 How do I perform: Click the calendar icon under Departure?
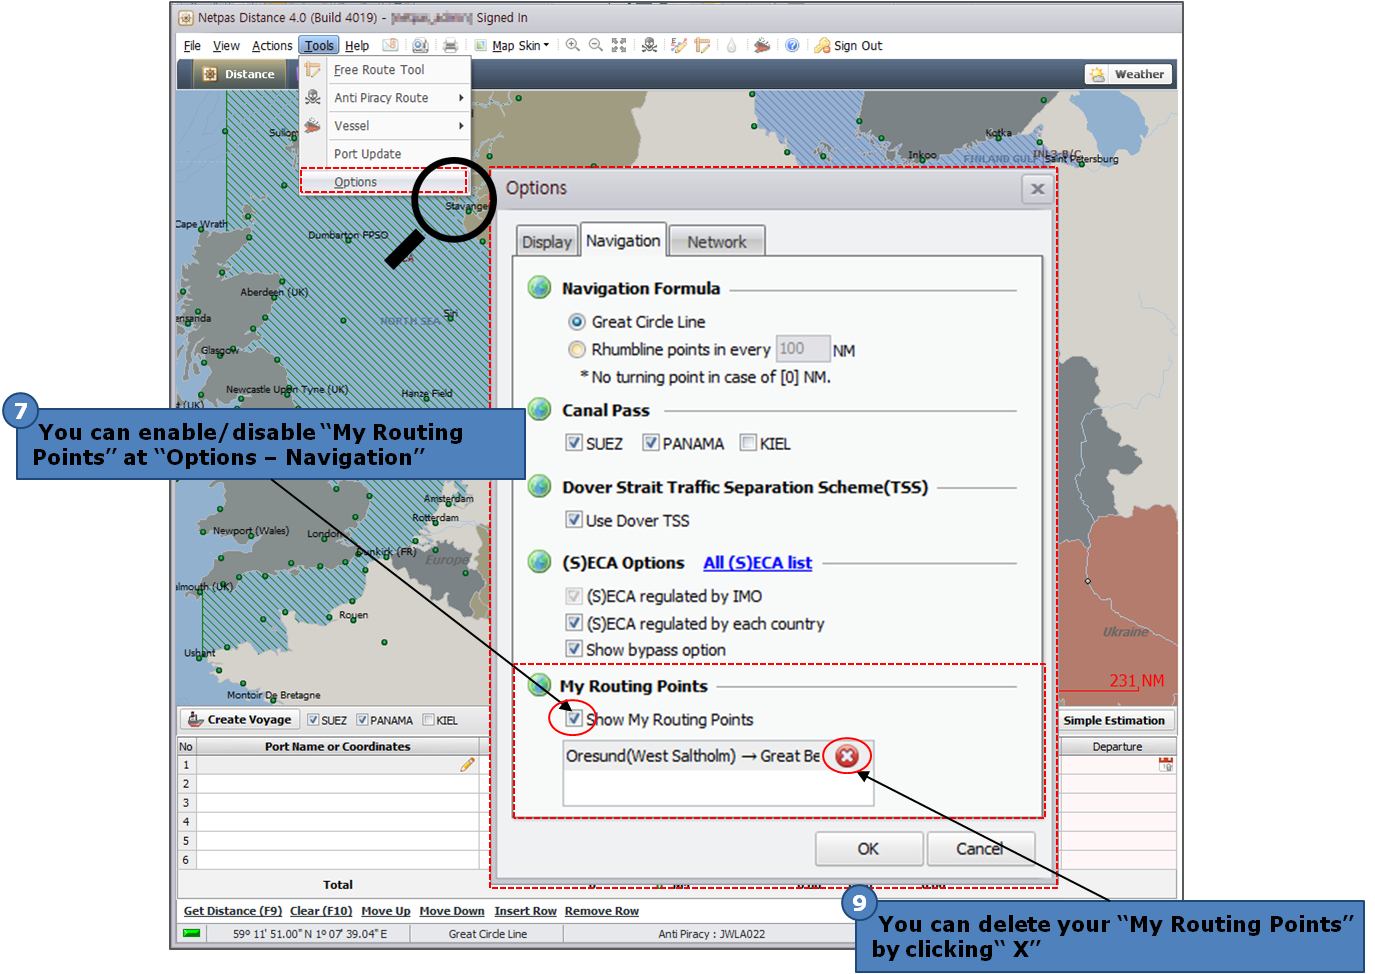[x=1166, y=765]
